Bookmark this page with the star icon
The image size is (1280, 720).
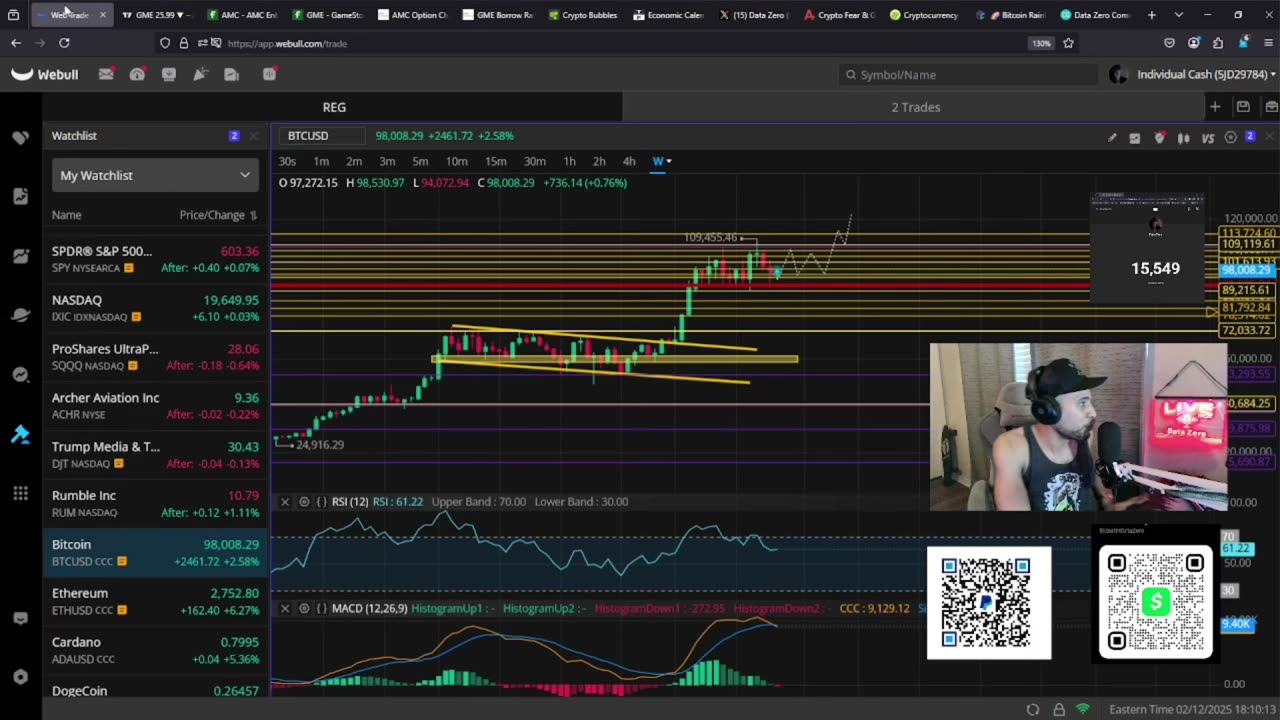tap(1068, 43)
